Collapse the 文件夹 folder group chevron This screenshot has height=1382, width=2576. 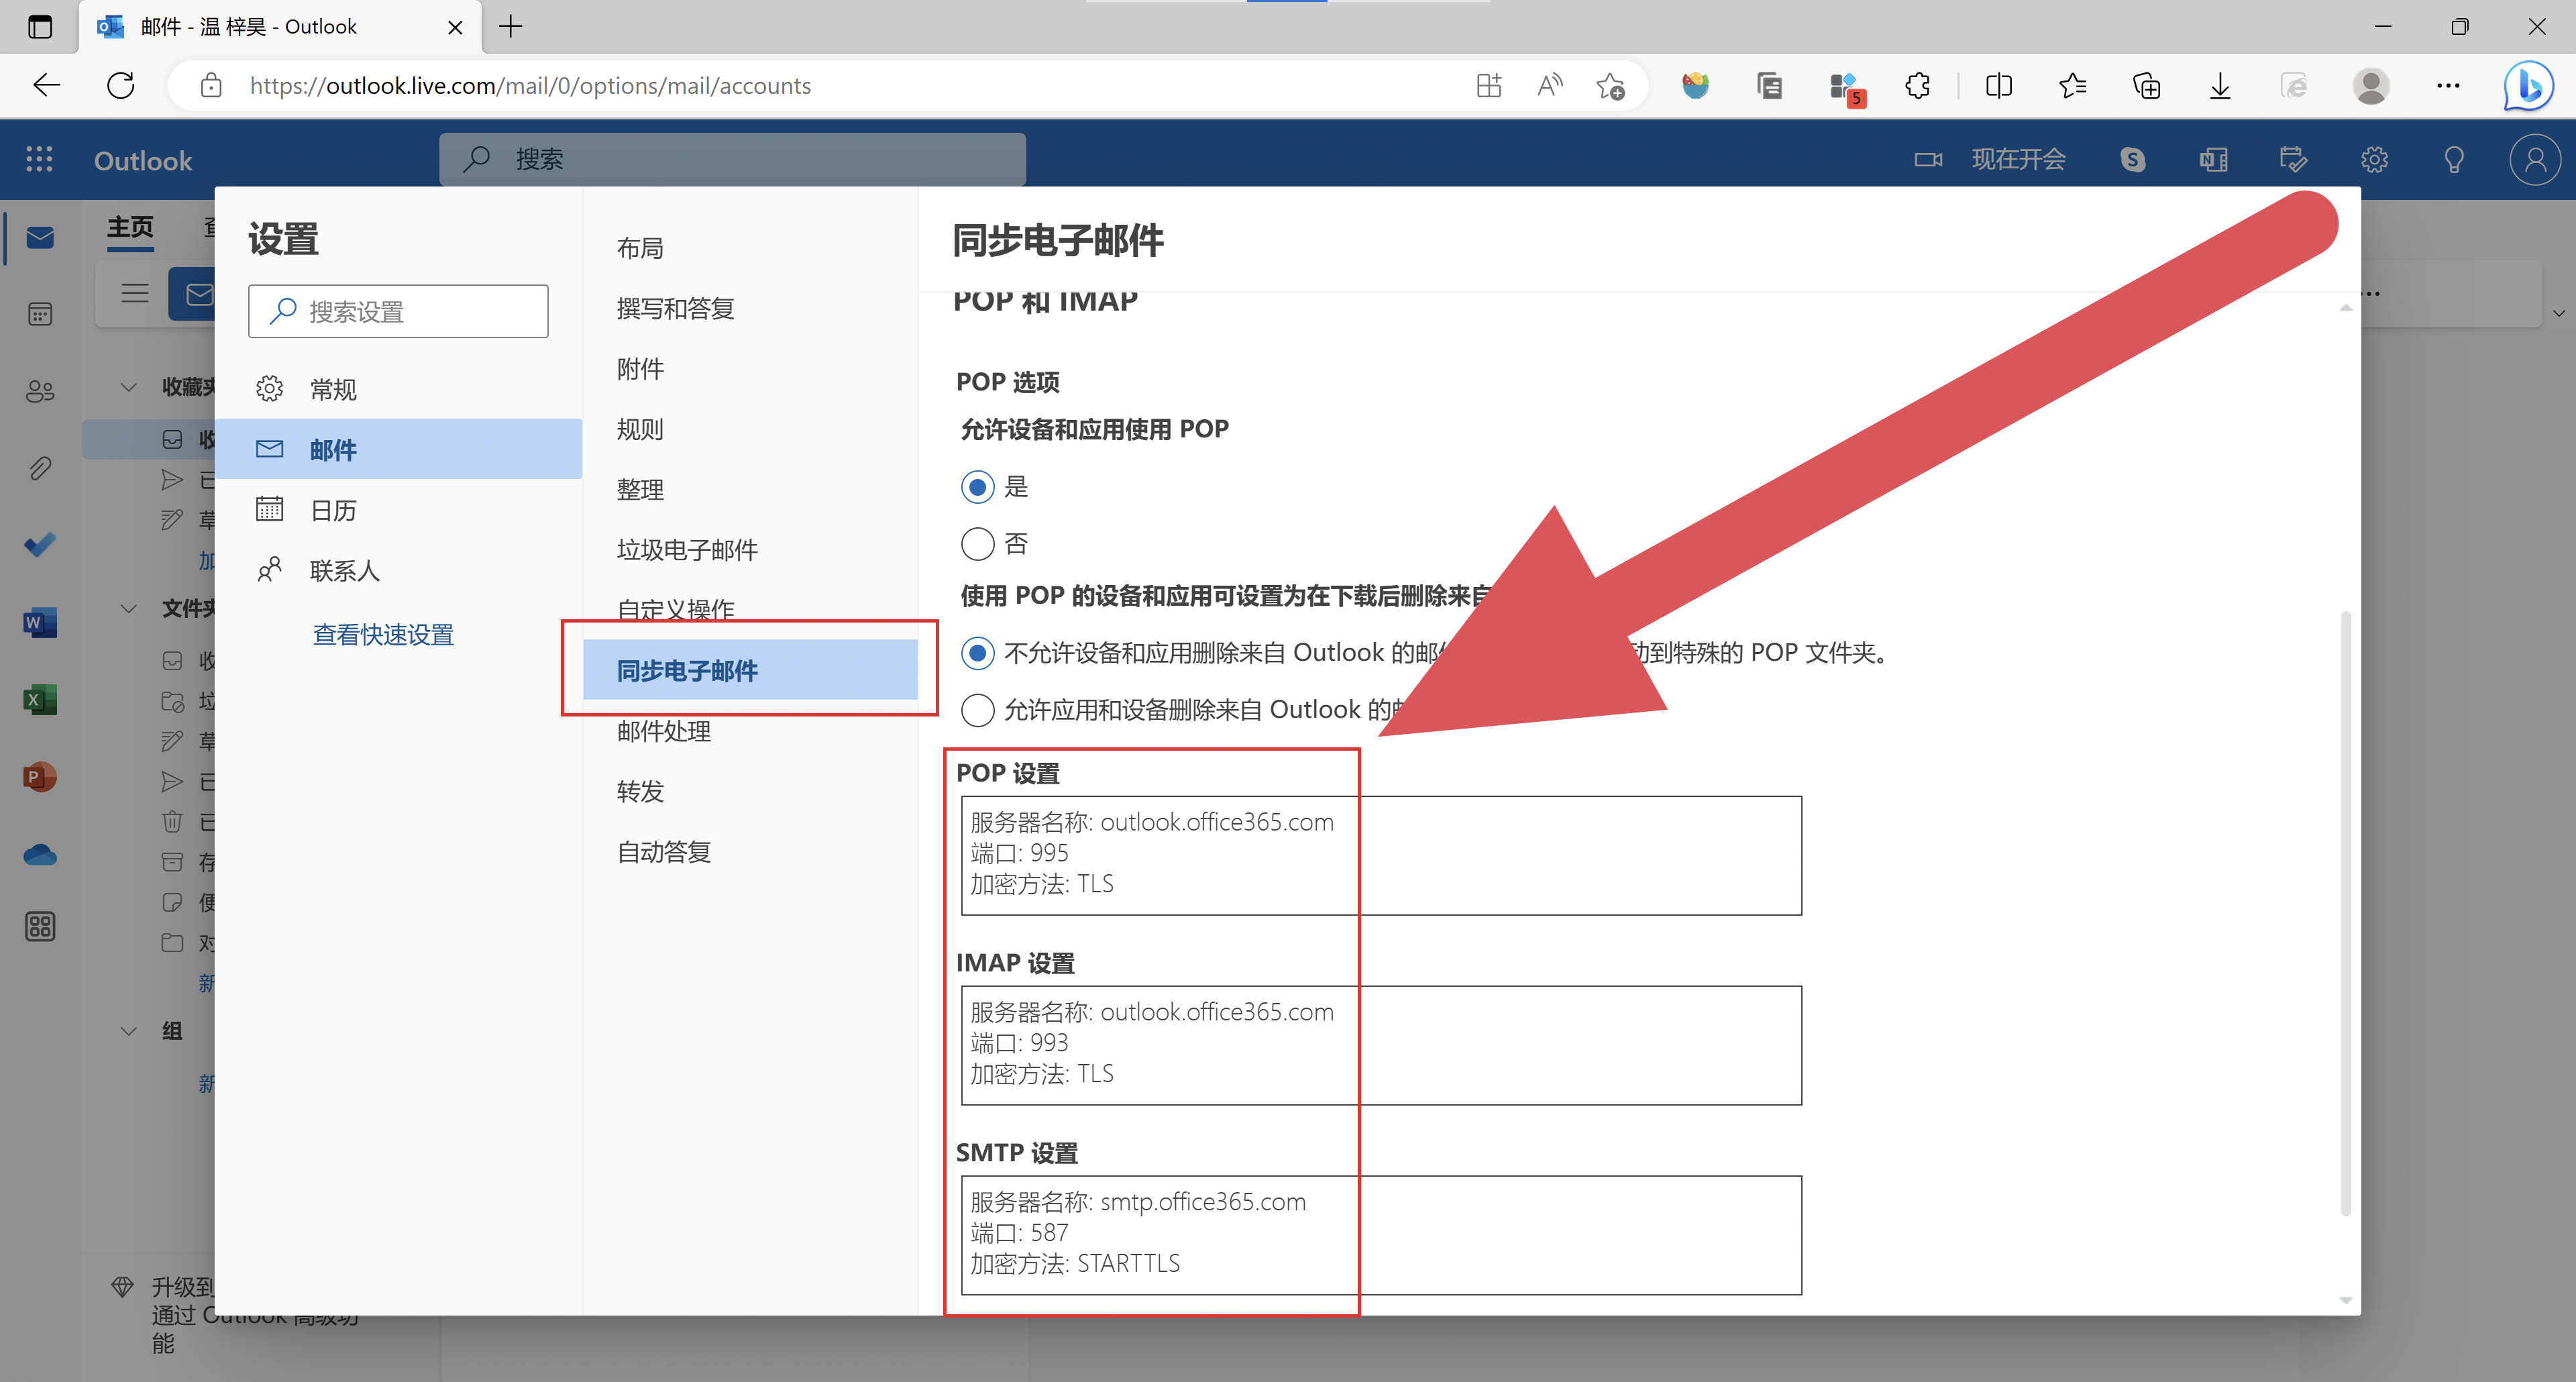(x=129, y=608)
